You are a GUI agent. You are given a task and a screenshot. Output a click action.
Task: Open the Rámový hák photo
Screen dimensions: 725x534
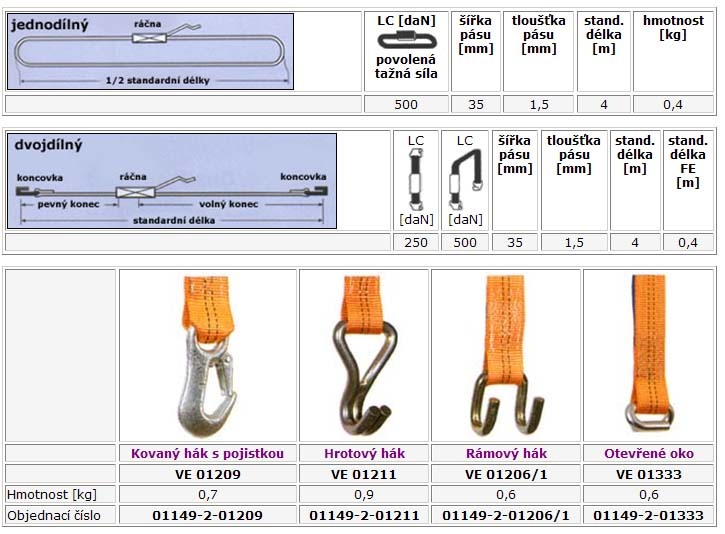(x=506, y=356)
